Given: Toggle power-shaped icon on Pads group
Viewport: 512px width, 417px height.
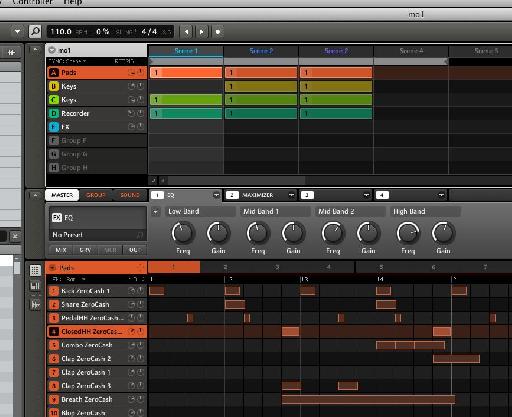Looking at the screenshot, I should point(141,72).
